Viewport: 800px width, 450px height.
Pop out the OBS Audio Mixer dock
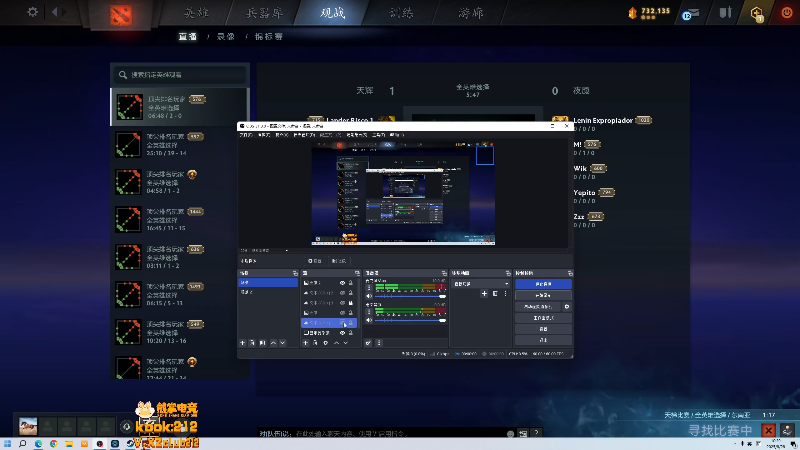[x=444, y=273]
